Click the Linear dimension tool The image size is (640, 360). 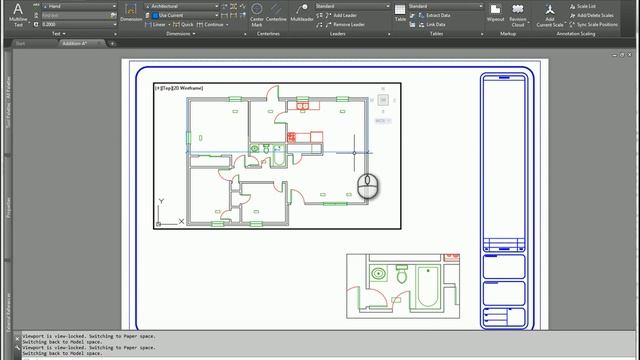click(156, 24)
